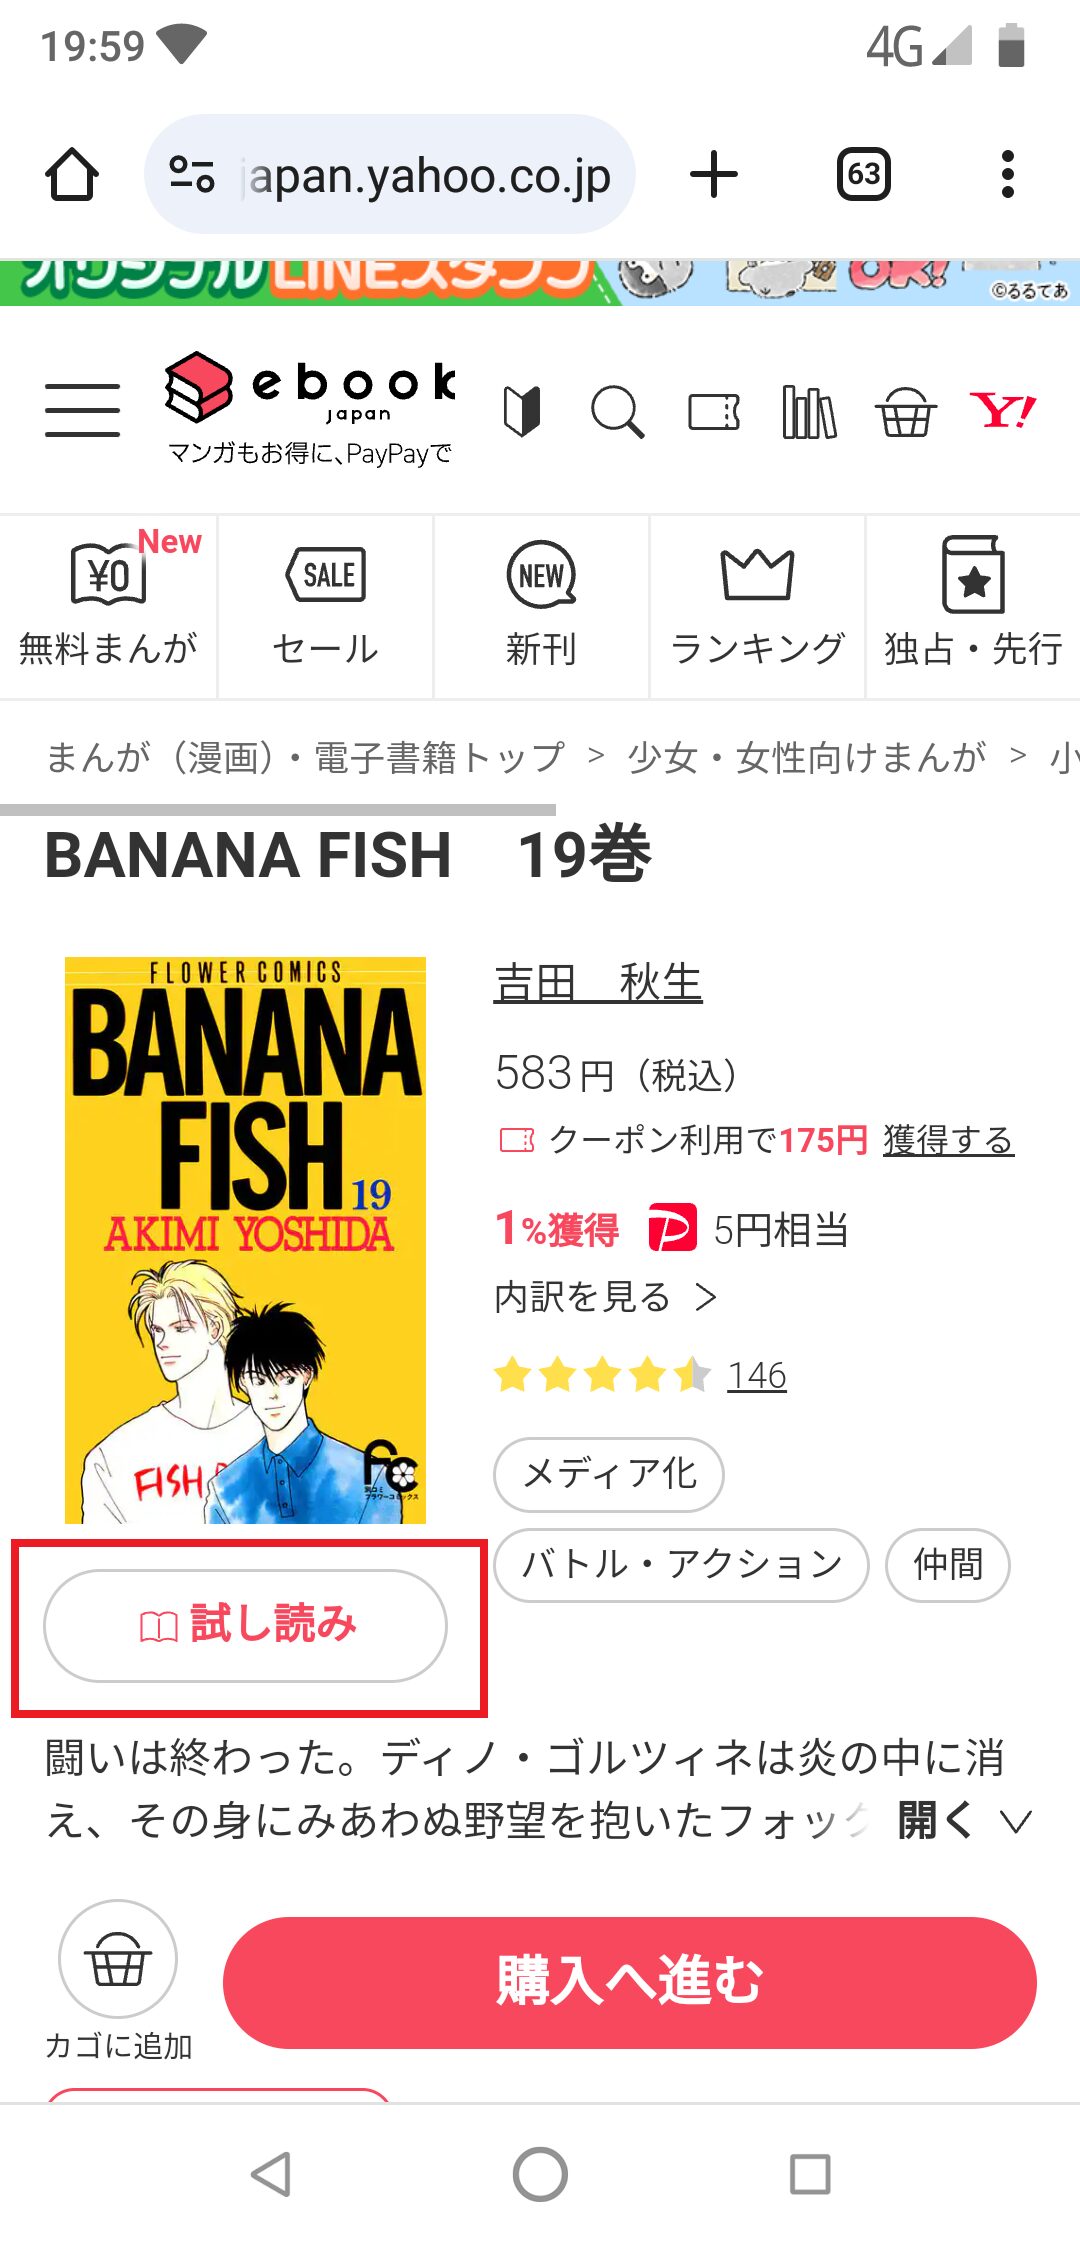Tap the search magnifier icon
Screen dimensions: 1080x2246
coord(617,411)
